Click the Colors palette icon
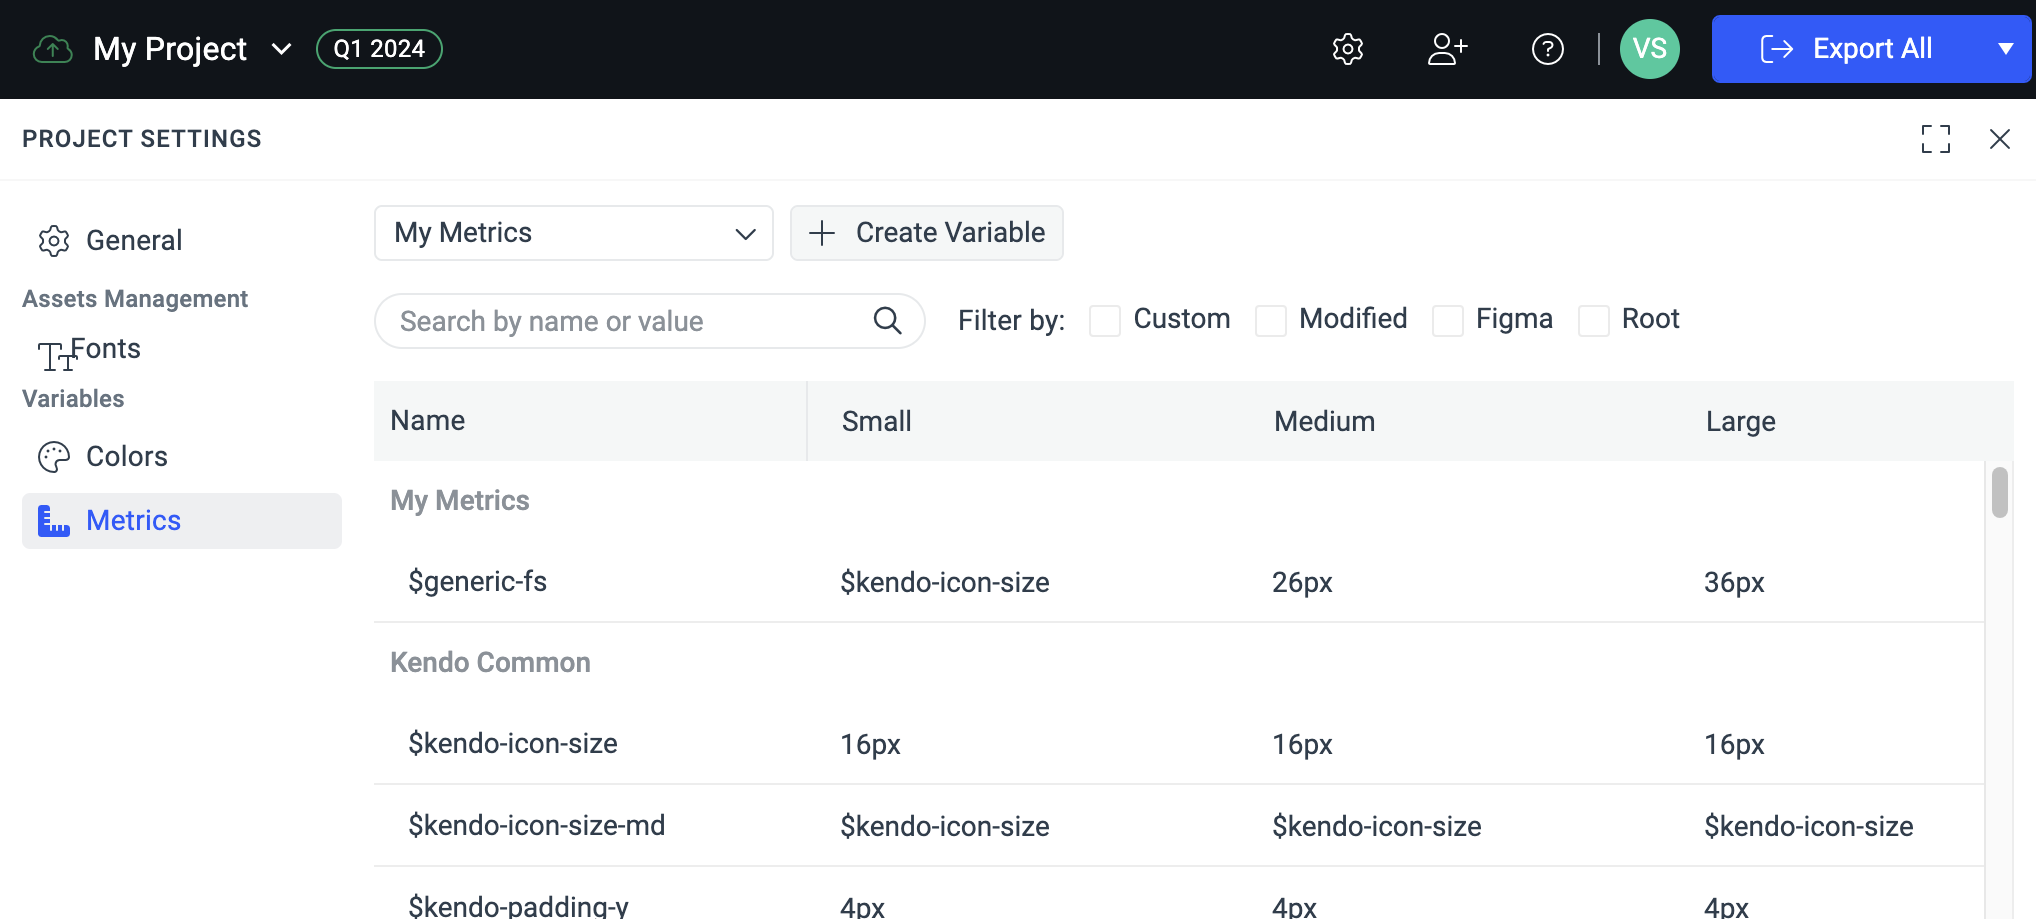 pyautogui.click(x=54, y=457)
